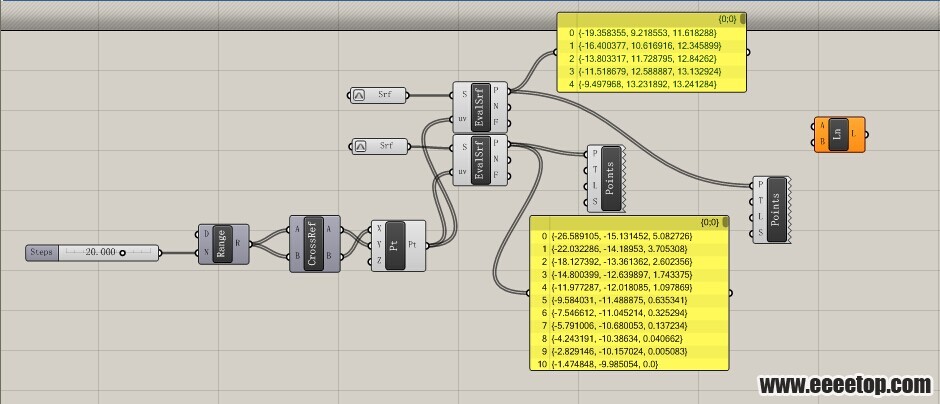The image size is (940, 404).
Task: Select the lower EvalSrf component
Action: [481, 159]
